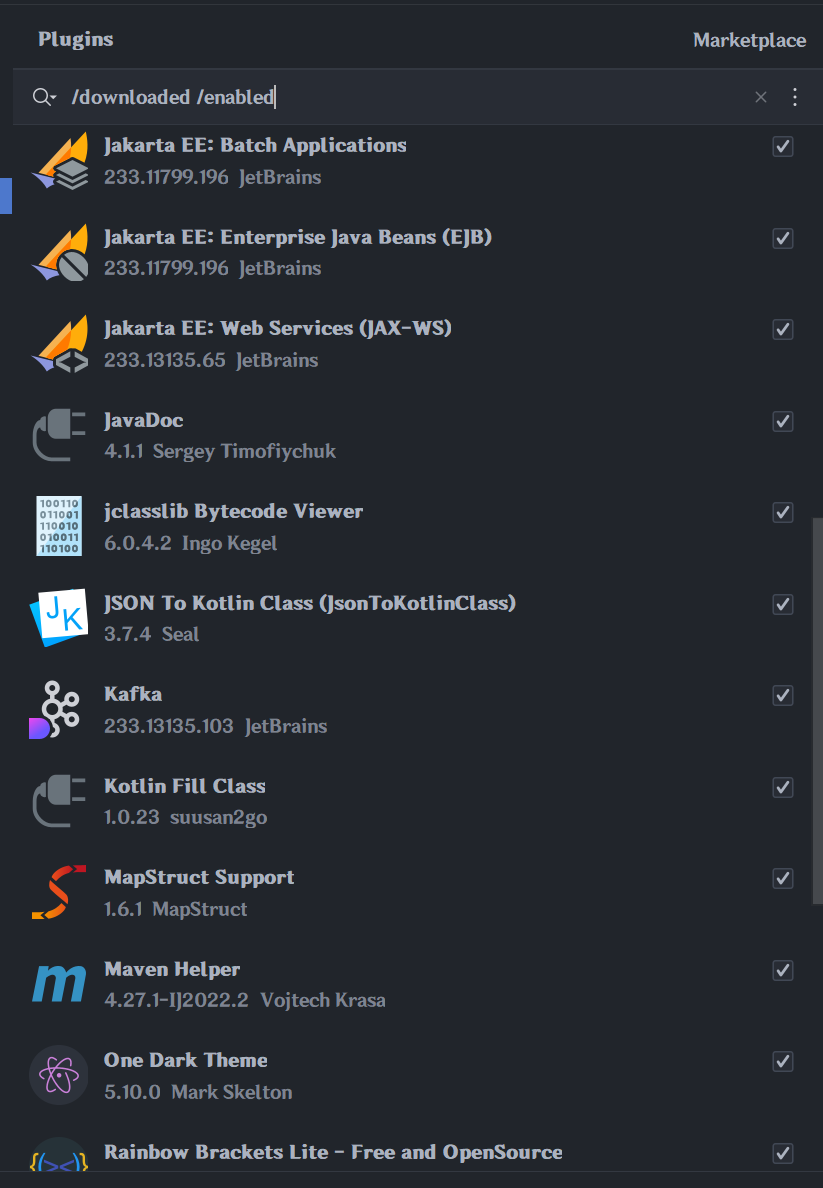The height and width of the screenshot is (1188, 823).
Task: Select One Dark Theme plugin name
Action: coord(186,1060)
